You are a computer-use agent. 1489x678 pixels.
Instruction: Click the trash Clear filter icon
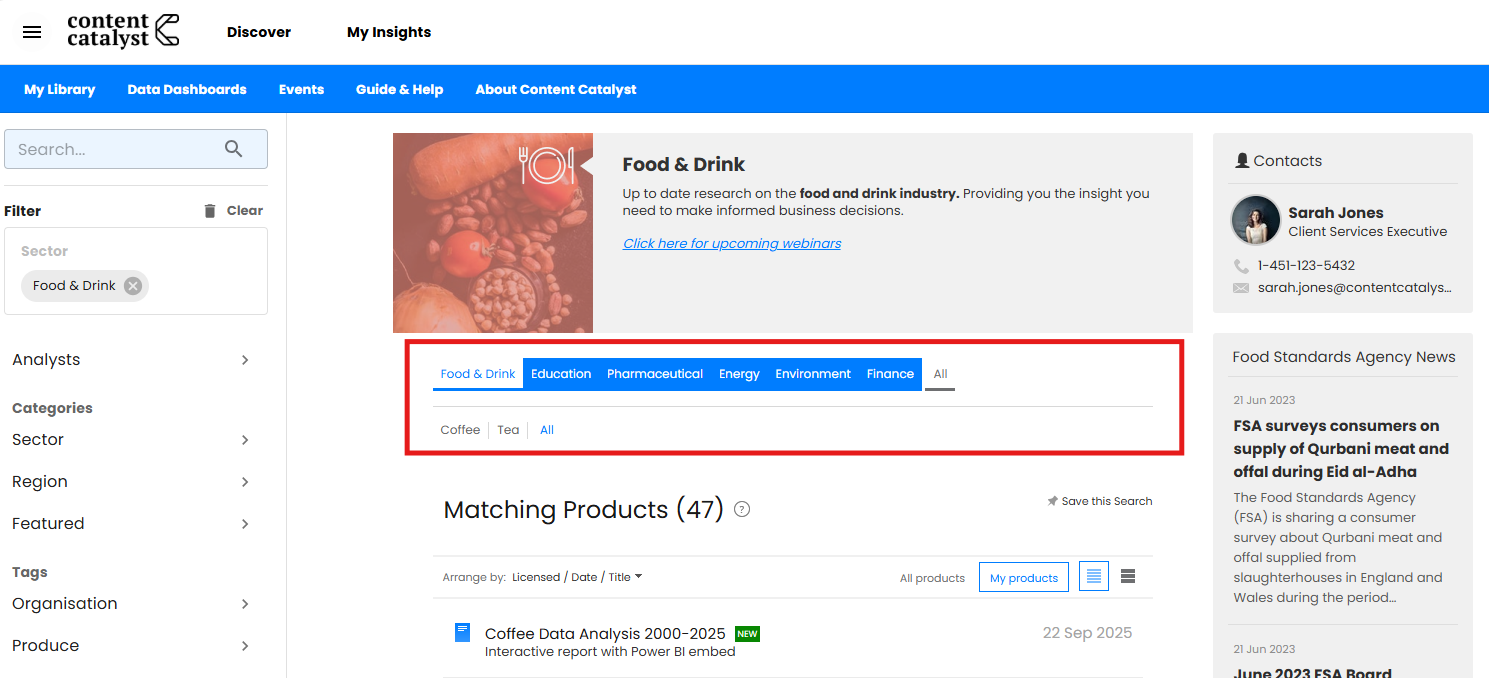[x=210, y=211]
